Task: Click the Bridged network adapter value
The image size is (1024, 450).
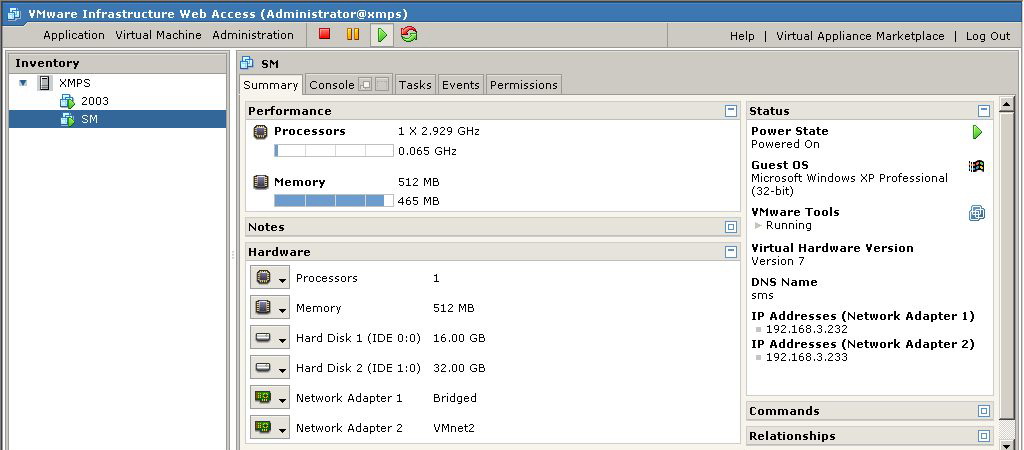Action: click(455, 398)
